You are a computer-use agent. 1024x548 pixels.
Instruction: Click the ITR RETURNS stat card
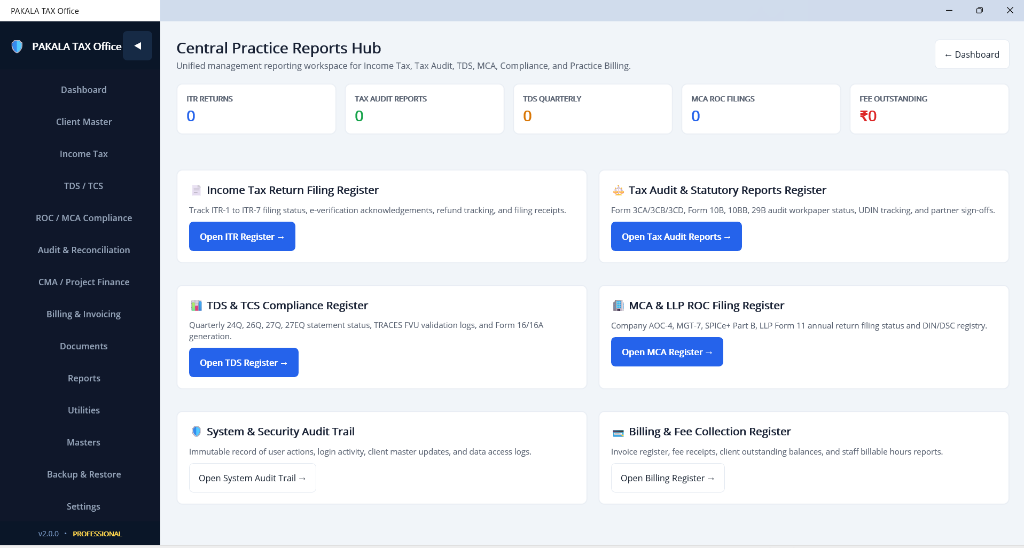(256, 109)
